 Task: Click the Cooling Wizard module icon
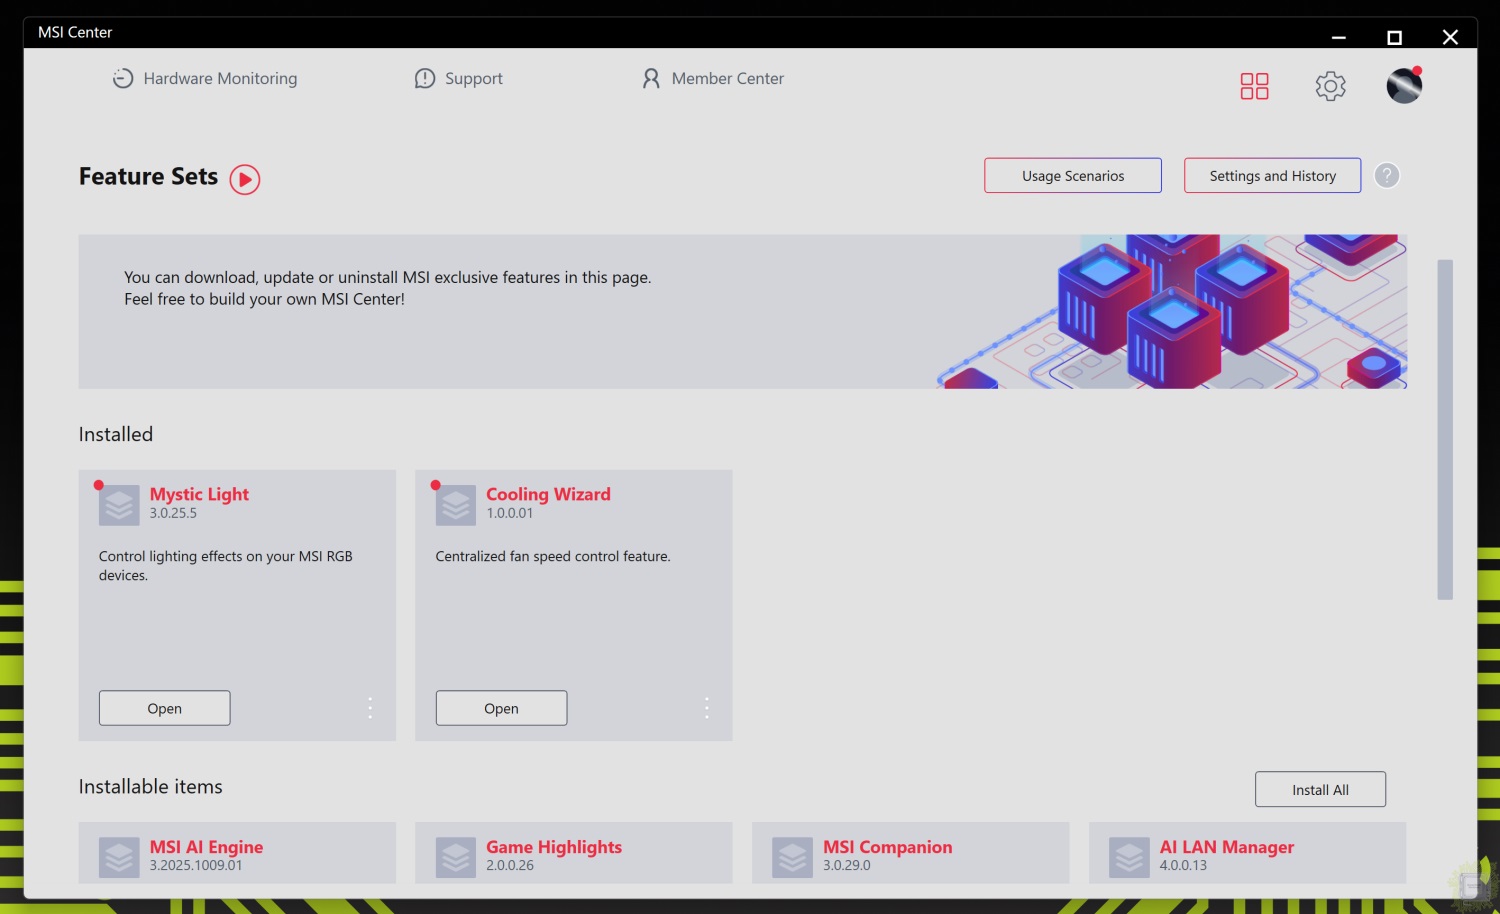click(x=456, y=505)
